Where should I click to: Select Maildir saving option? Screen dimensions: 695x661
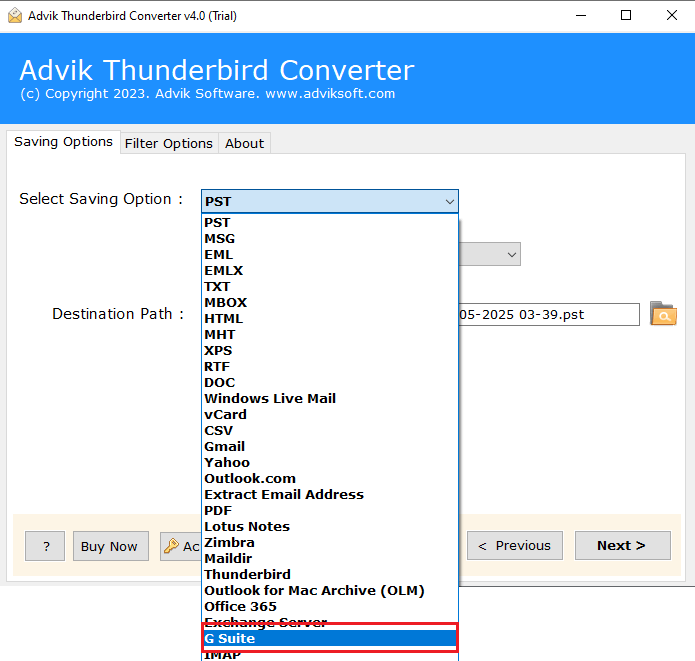(x=330, y=559)
